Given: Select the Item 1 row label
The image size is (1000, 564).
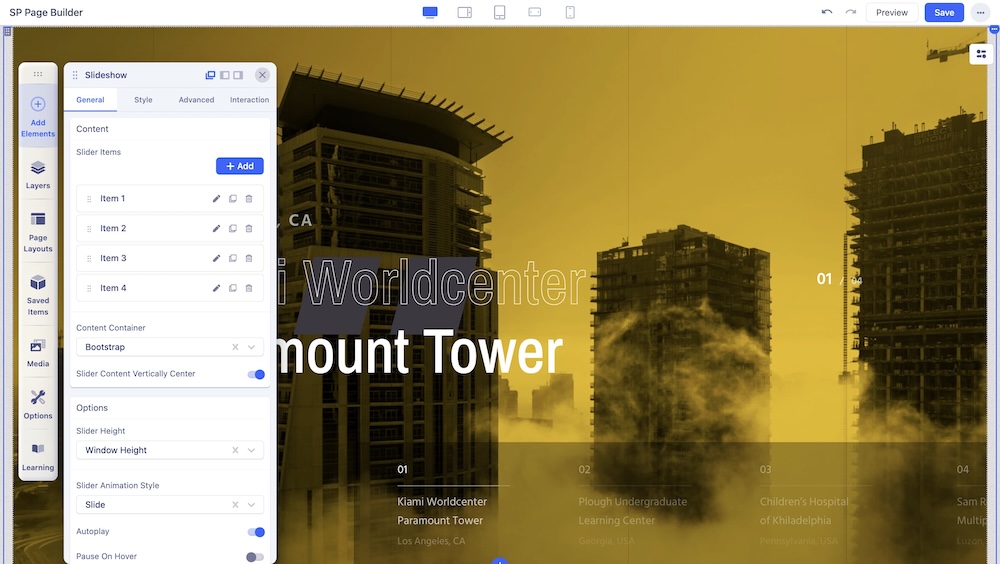Looking at the screenshot, I should (x=112, y=198).
